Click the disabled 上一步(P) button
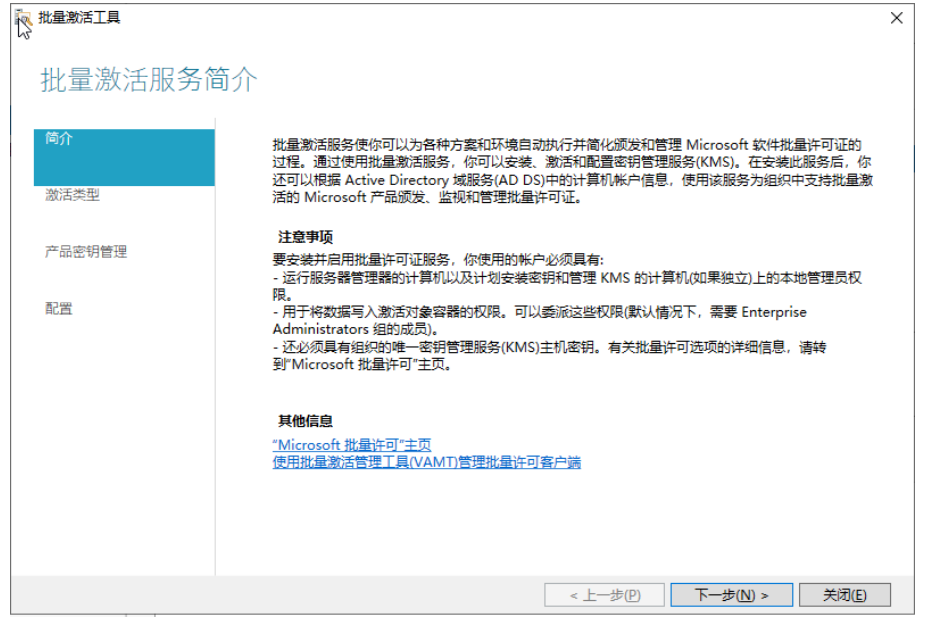This screenshot has width=926, height=620. (x=604, y=595)
